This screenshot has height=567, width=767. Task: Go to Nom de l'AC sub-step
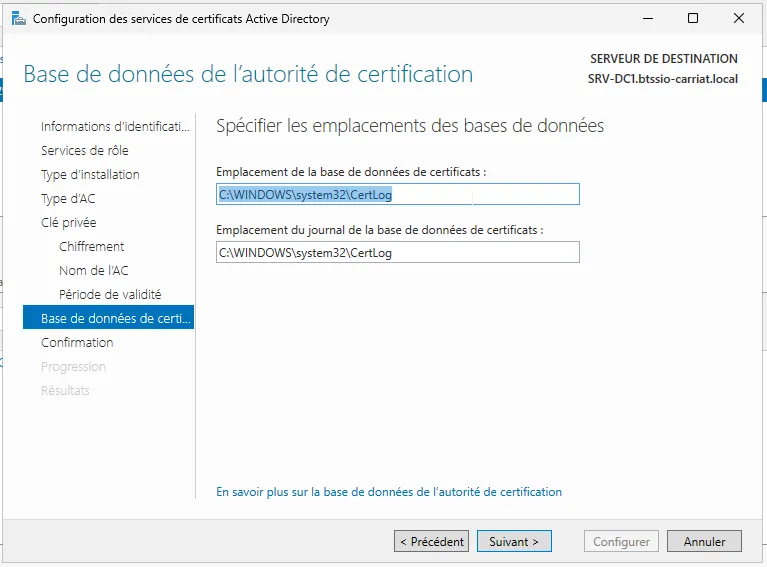[93, 271]
